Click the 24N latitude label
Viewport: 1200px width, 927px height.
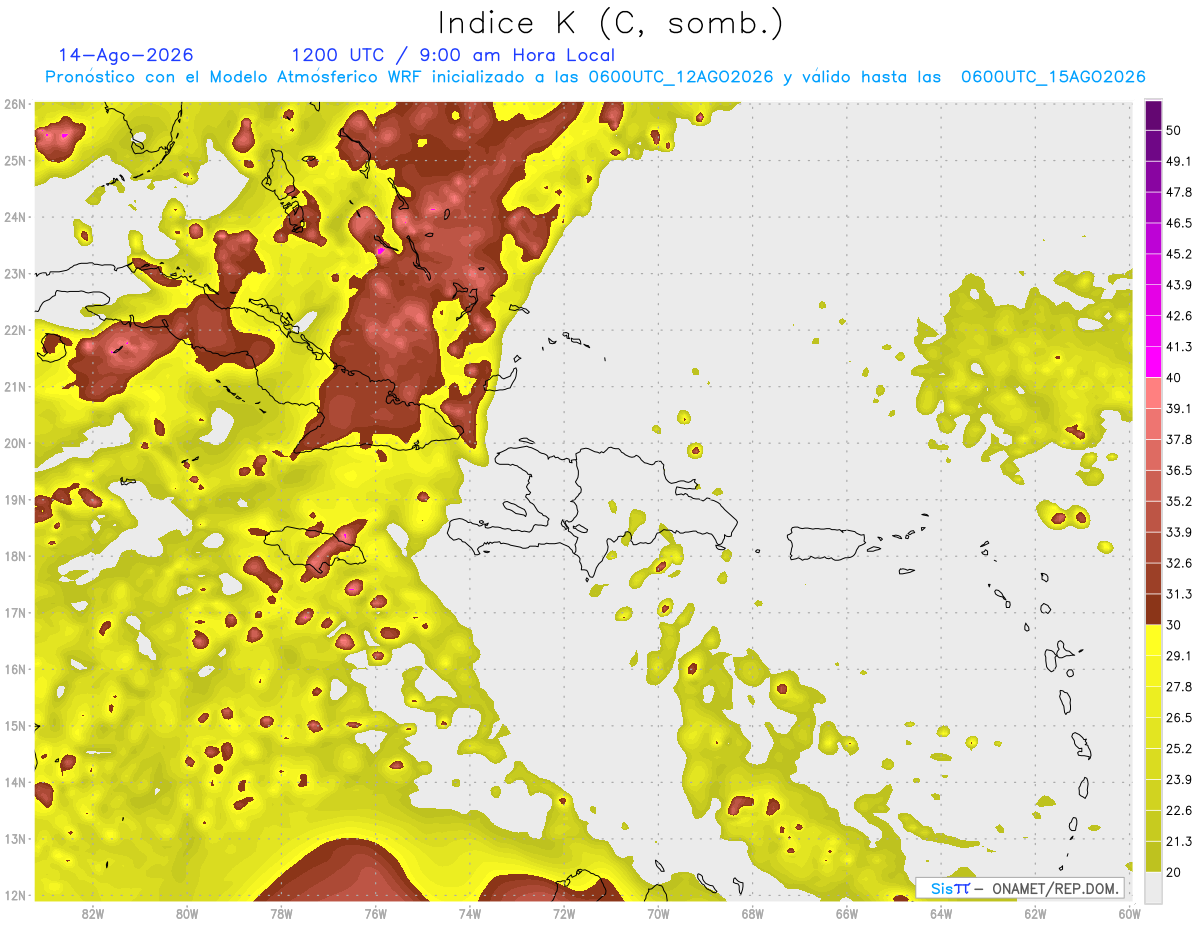click(x=14, y=216)
